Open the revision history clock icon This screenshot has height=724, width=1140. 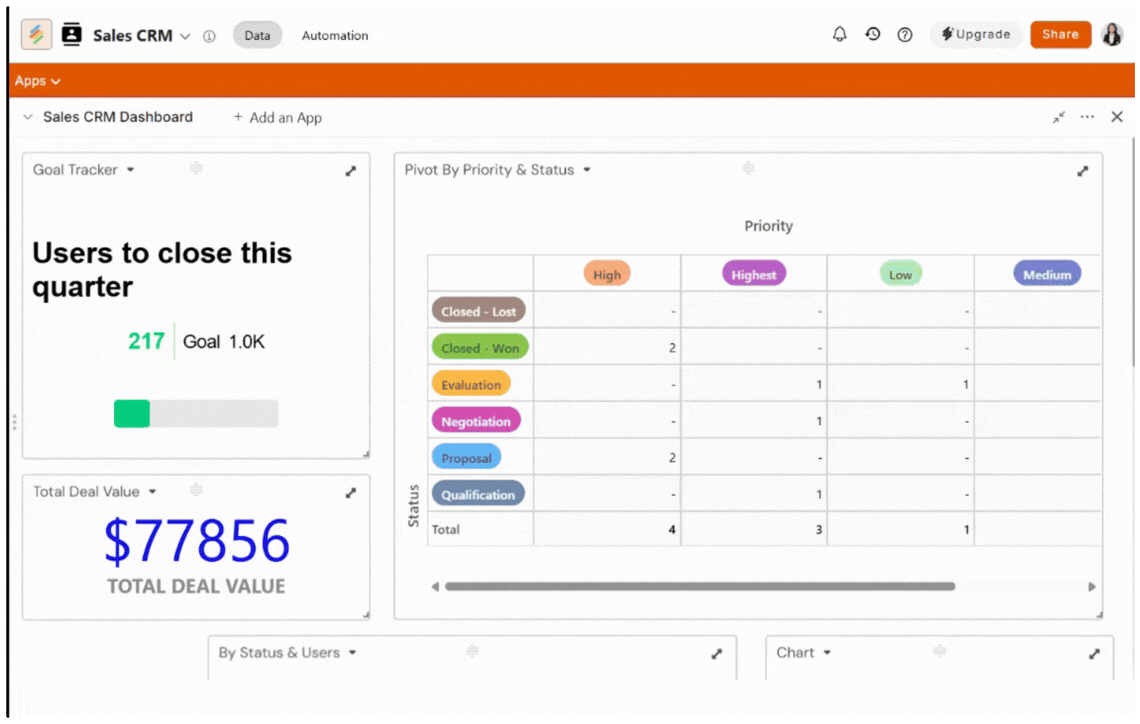(x=873, y=35)
